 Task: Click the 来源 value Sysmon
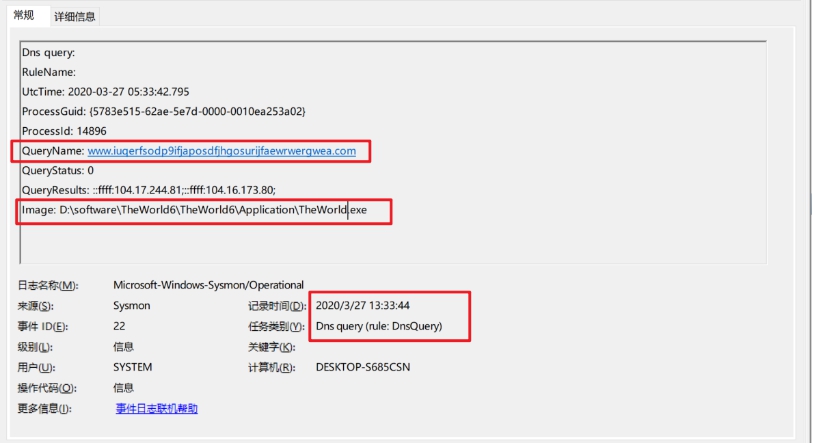click(x=132, y=306)
